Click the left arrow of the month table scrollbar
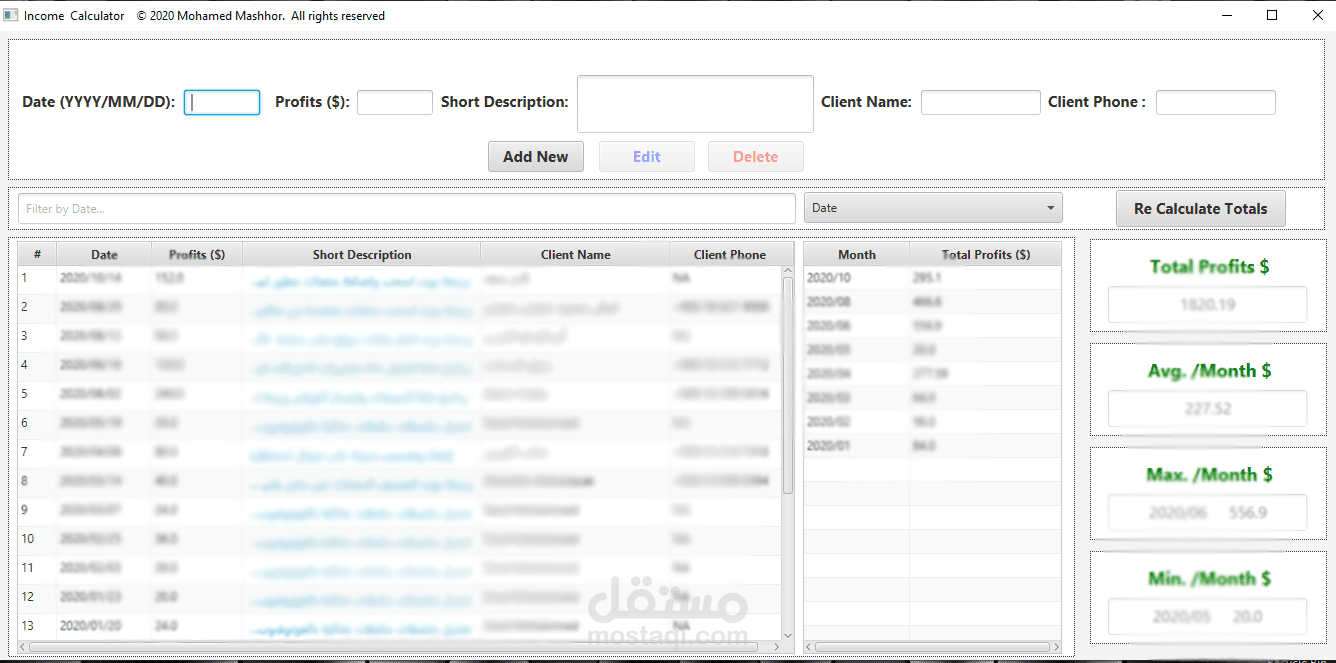1336x663 pixels. (x=810, y=647)
